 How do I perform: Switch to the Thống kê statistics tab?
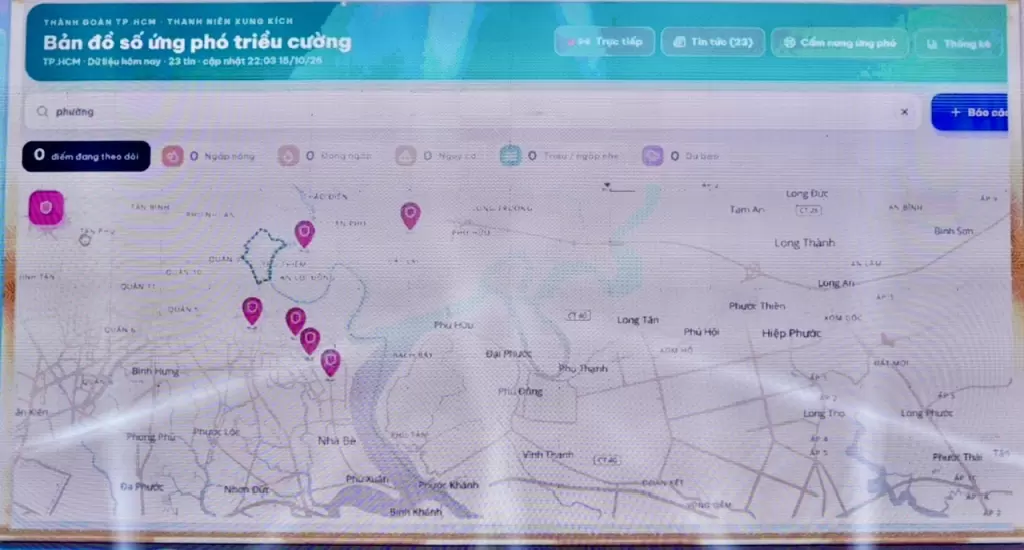[x=958, y=44]
